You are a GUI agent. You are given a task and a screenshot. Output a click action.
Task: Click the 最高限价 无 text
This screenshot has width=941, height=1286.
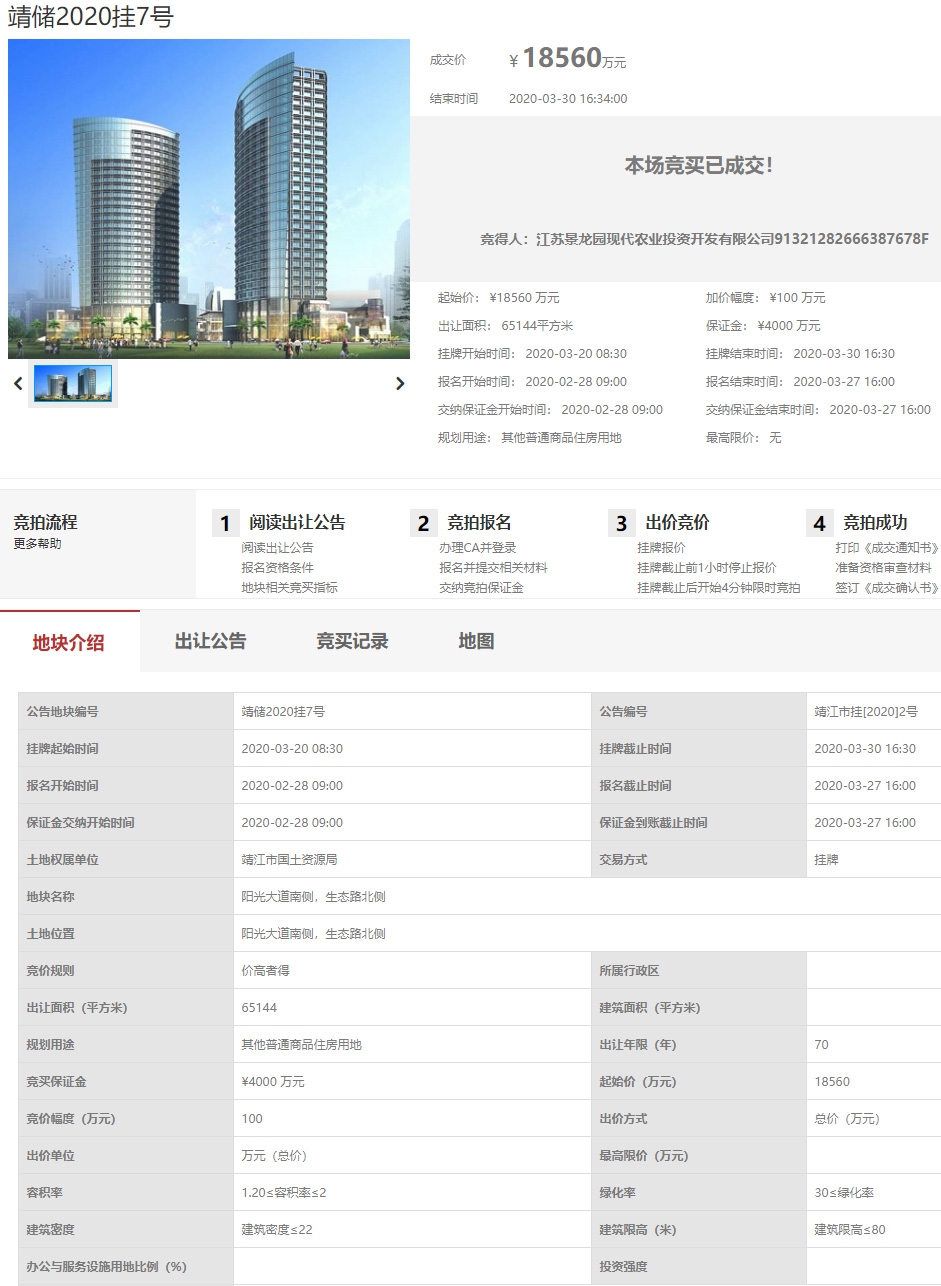point(743,438)
